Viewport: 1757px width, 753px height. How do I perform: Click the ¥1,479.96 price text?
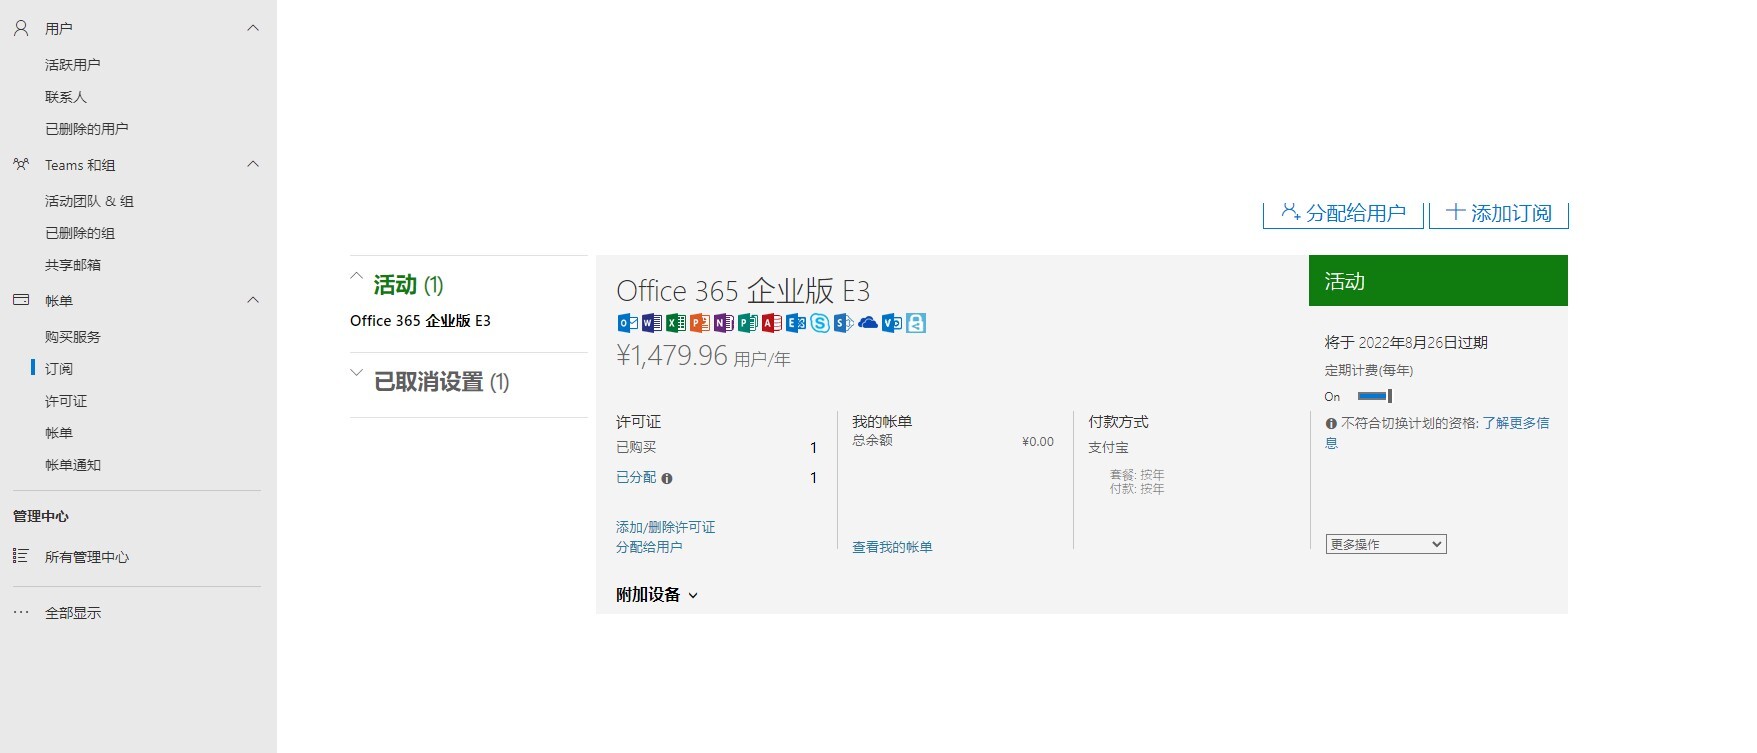tap(672, 356)
